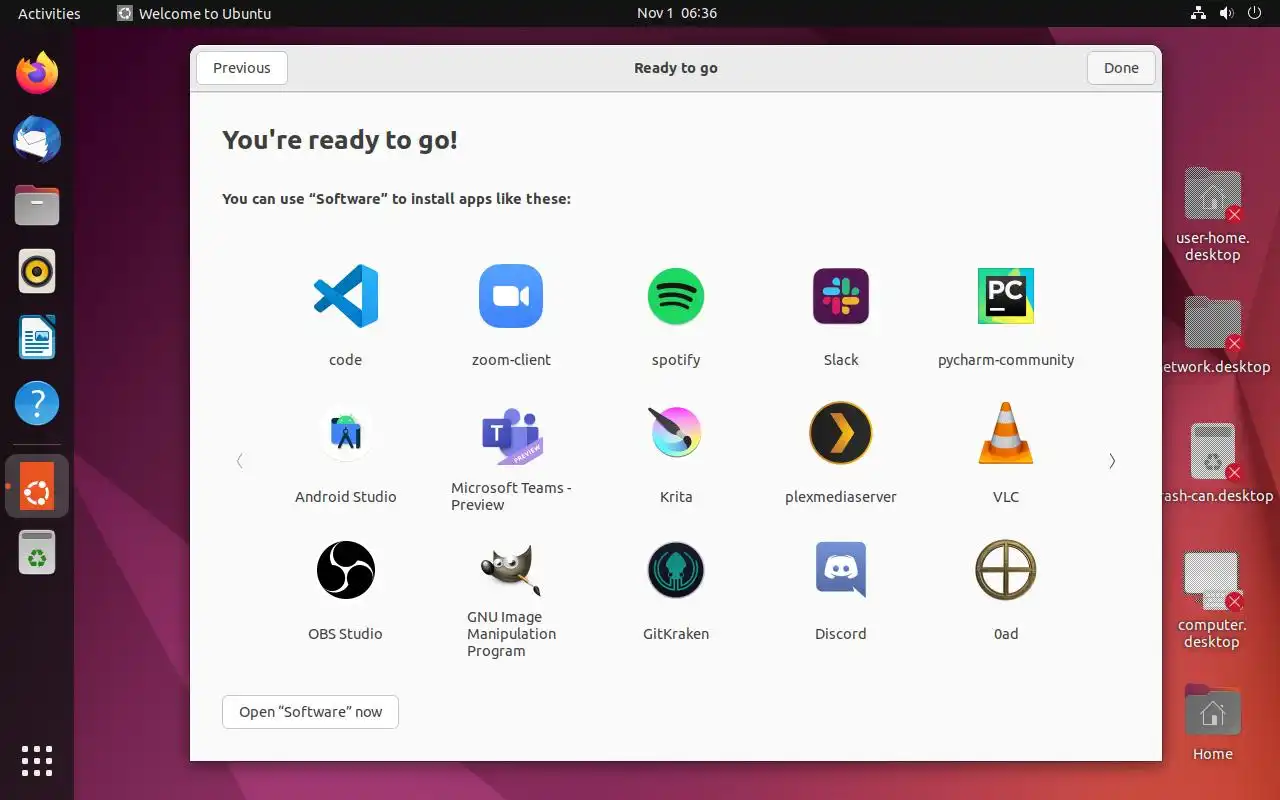
Task: Select the Home folder on the desktop
Action: [1212, 722]
